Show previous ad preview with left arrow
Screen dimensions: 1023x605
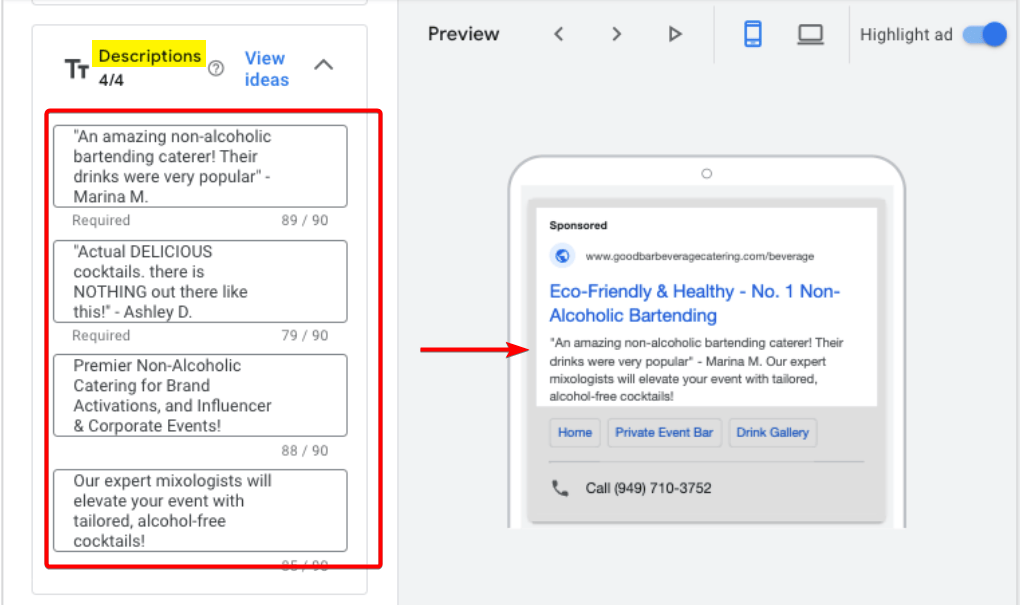coord(559,34)
